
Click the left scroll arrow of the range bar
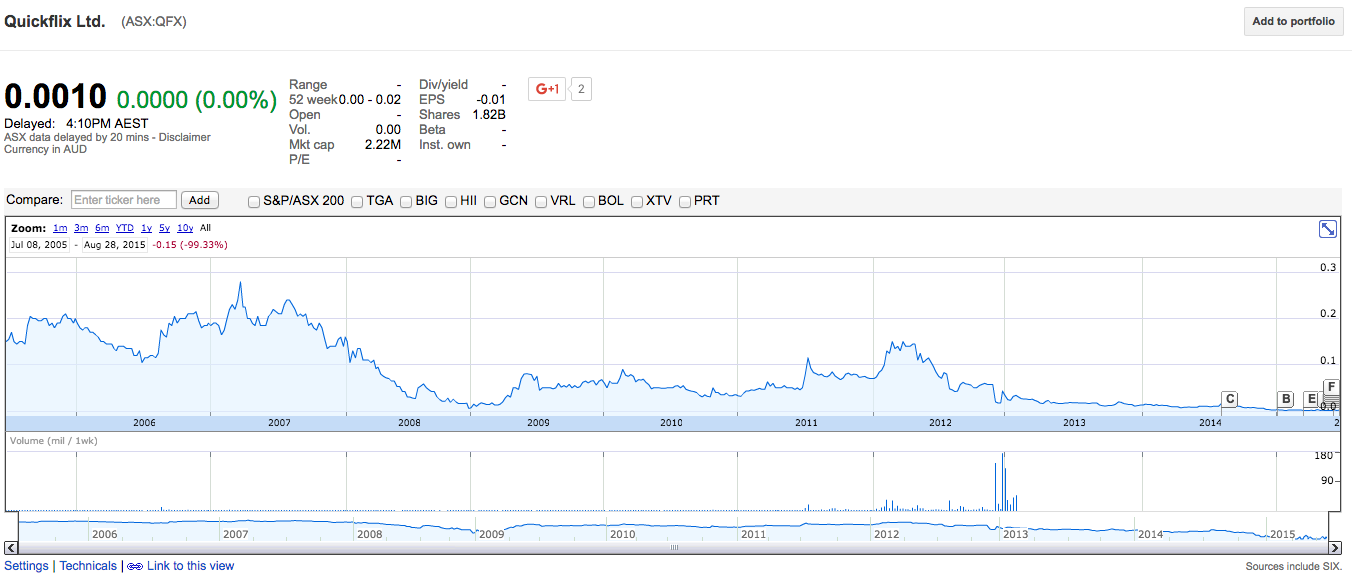pyautogui.click(x=11, y=548)
